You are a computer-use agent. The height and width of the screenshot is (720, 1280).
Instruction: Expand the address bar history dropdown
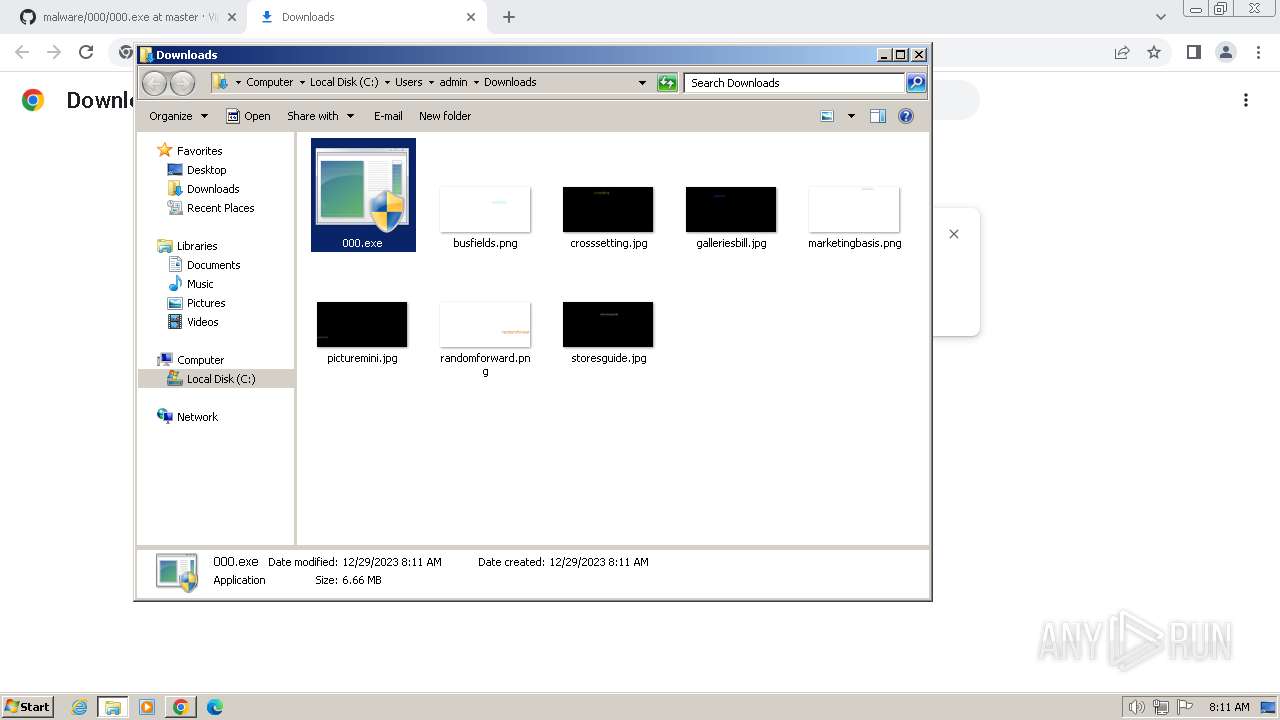pyautogui.click(x=642, y=83)
